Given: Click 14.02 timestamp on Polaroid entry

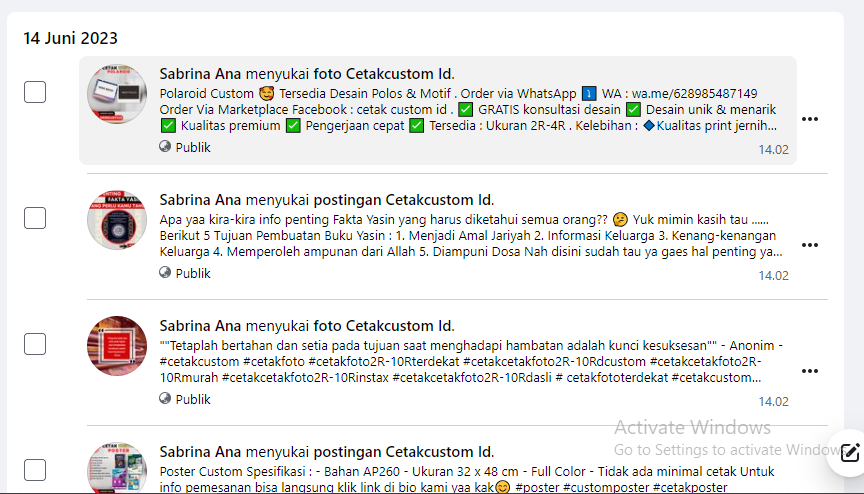Looking at the screenshot, I should point(773,150).
